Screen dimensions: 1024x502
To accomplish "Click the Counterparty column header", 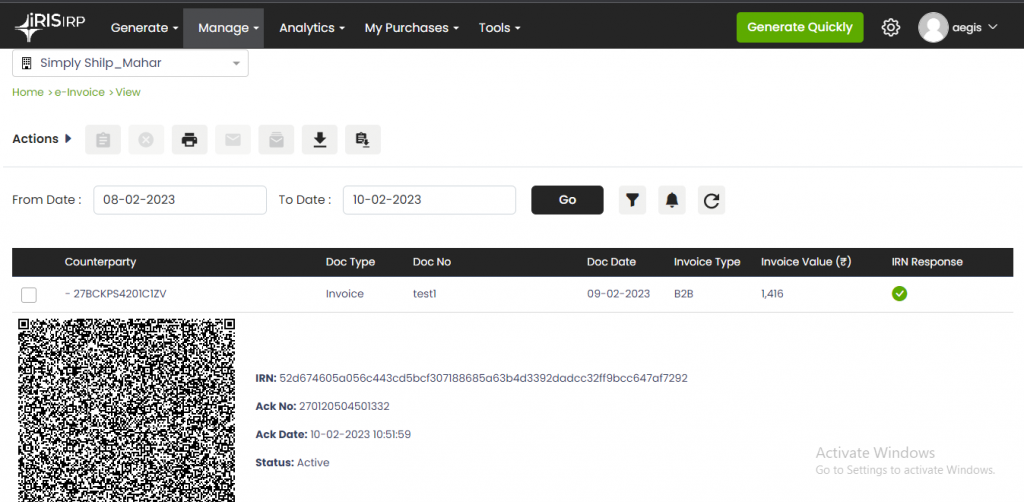I will [100, 262].
